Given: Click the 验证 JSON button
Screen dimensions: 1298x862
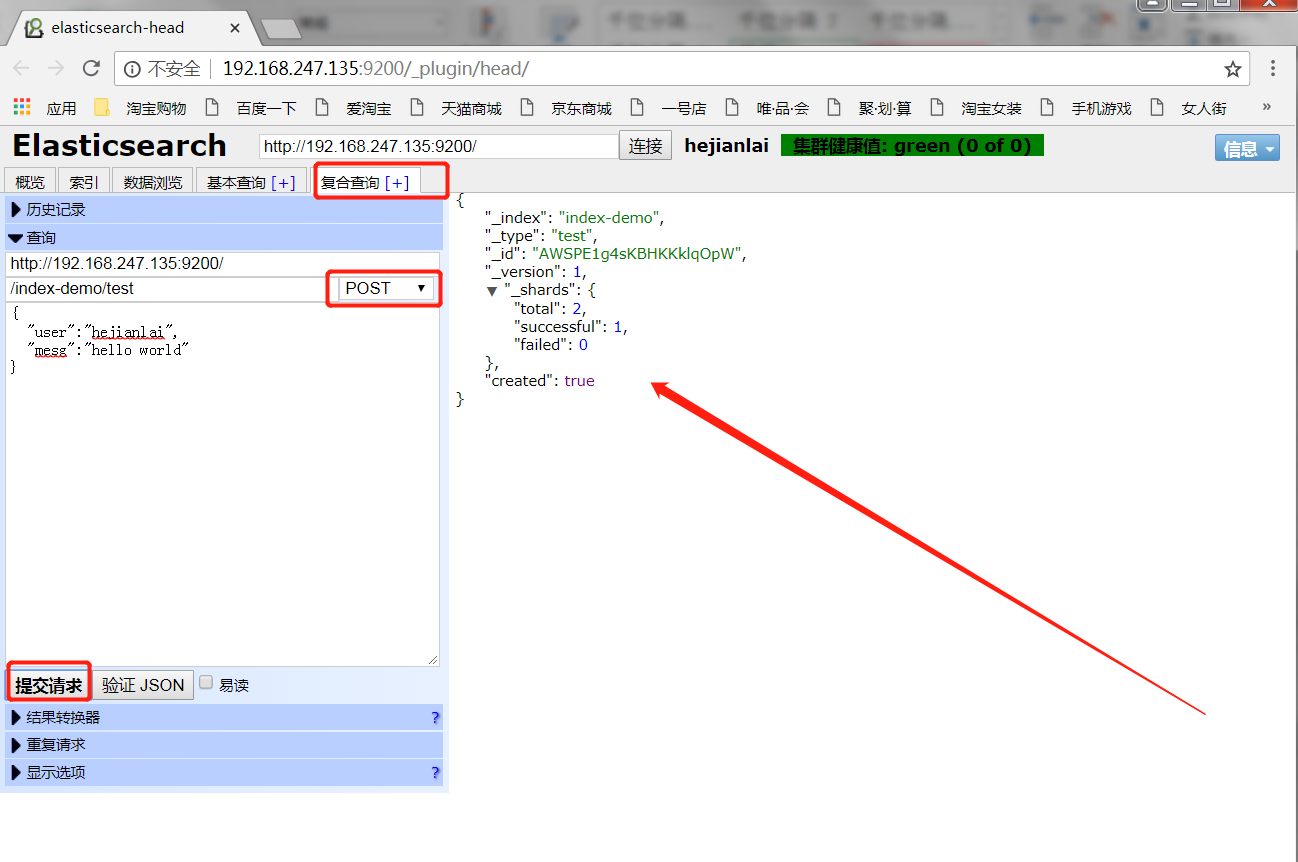Looking at the screenshot, I should pos(143,685).
